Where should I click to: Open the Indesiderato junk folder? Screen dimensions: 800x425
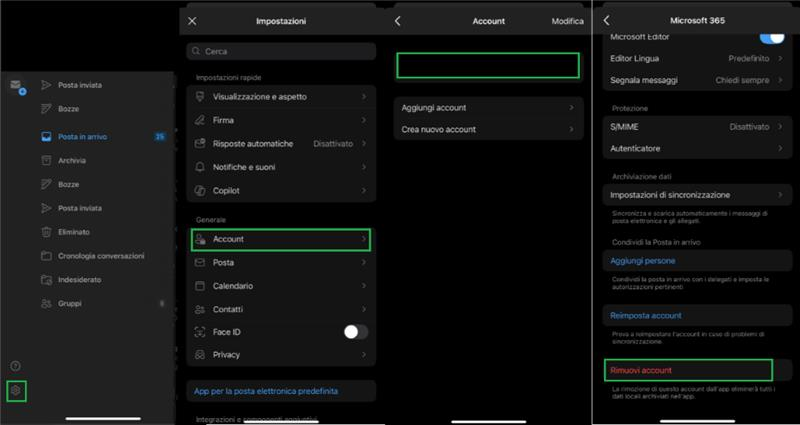80,280
